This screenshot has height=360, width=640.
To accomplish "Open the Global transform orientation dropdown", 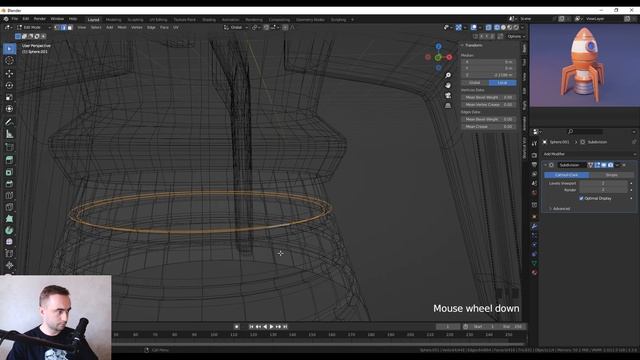I will (236, 27).
